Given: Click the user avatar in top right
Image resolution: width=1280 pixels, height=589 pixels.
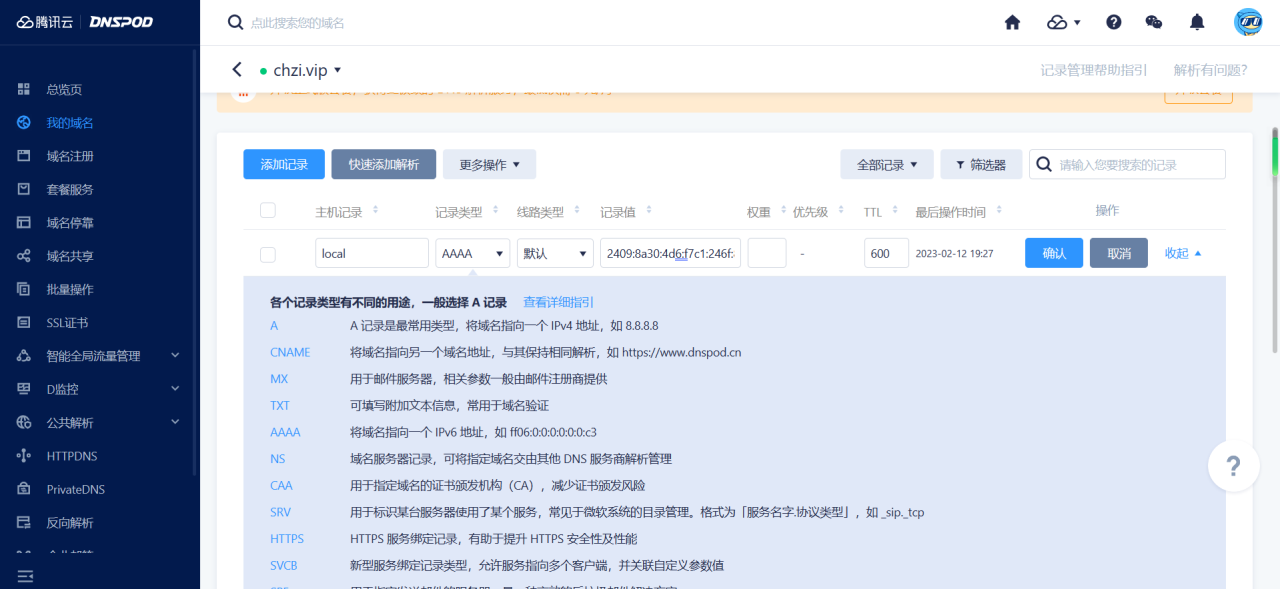Looking at the screenshot, I should click(1246, 21).
